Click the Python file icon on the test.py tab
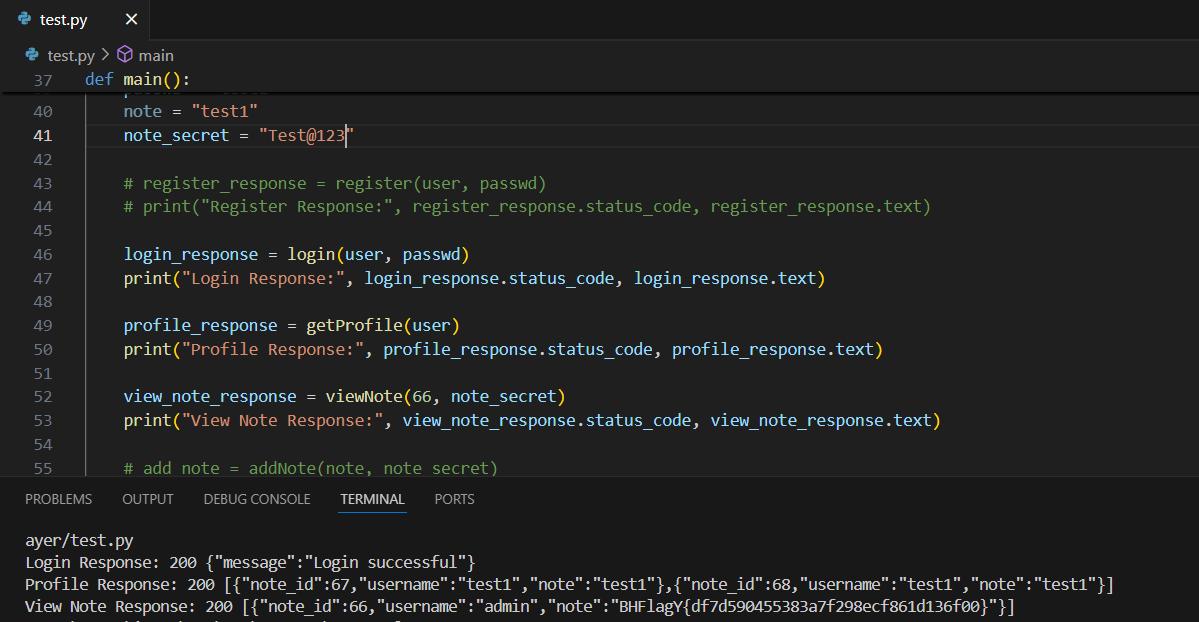This screenshot has width=1199, height=622. pos(24,19)
